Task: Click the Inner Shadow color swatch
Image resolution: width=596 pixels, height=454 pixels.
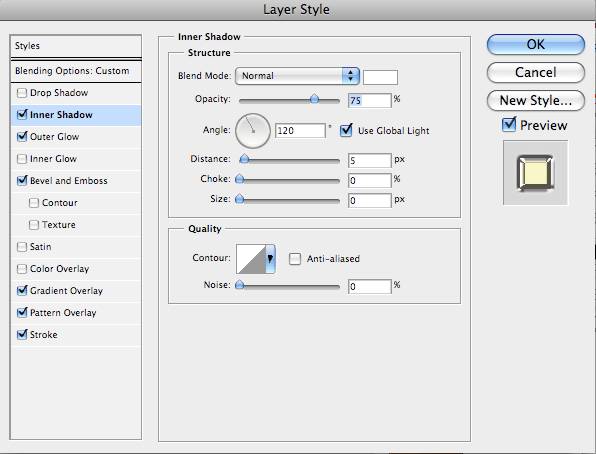Action: (380, 77)
